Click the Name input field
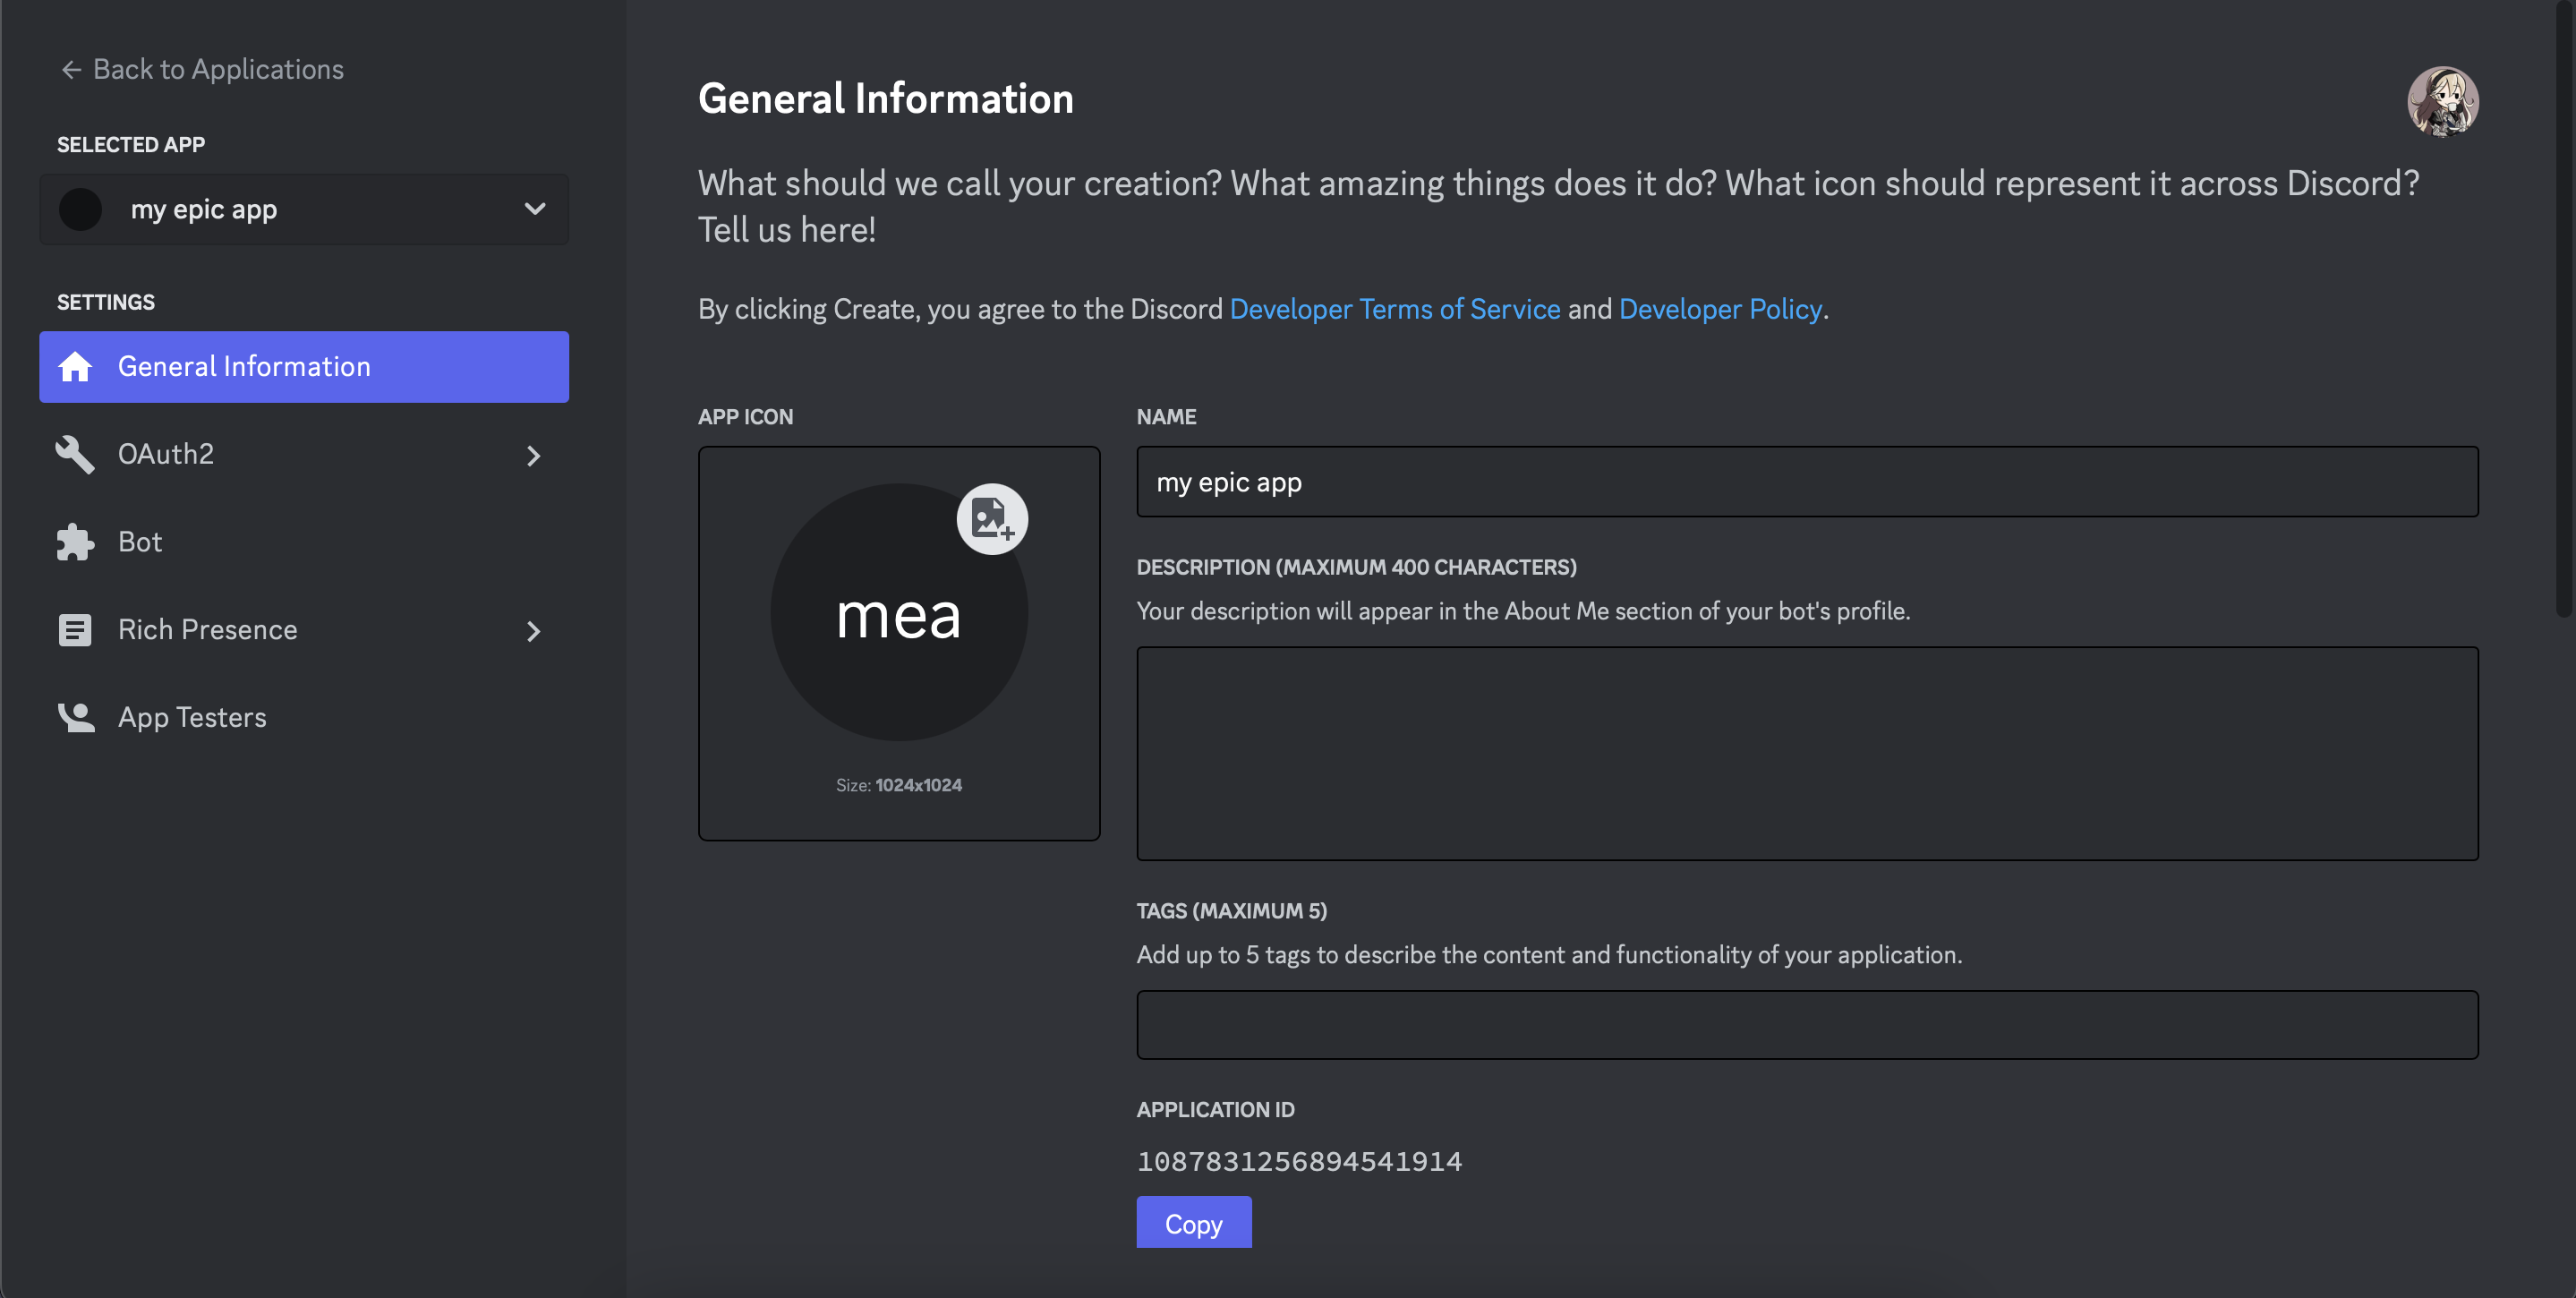The image size is (2576, 1298). tap(1806, 482)
